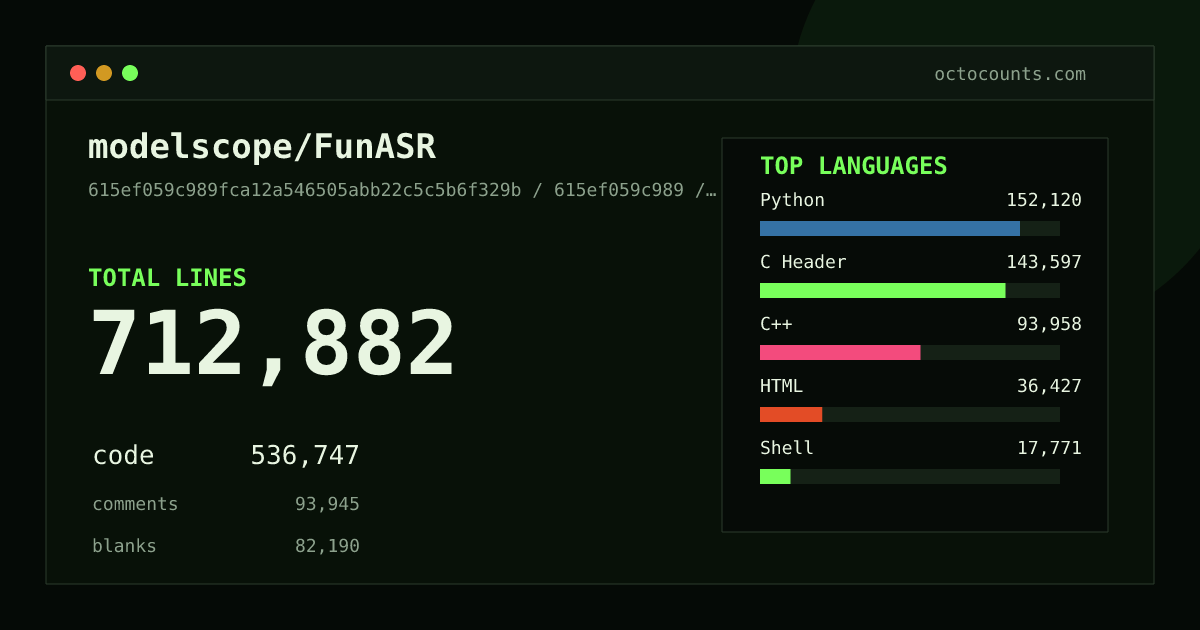1200x630 pixels.
Task: Select the blanks value 82,190
Action: point(327,546)
